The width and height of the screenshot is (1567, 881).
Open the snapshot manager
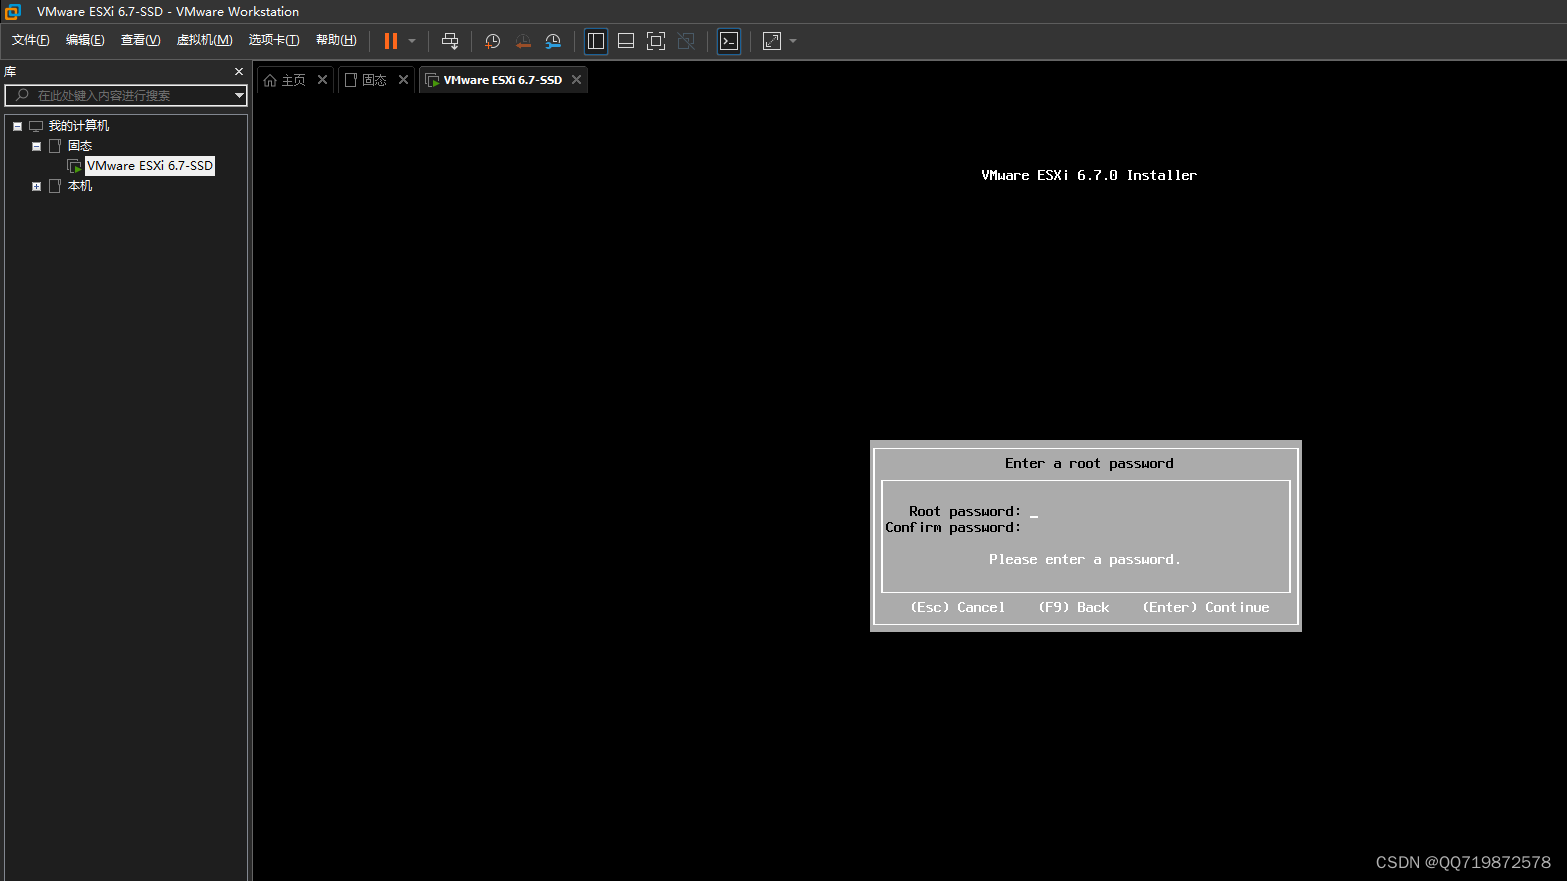(553, 41)
